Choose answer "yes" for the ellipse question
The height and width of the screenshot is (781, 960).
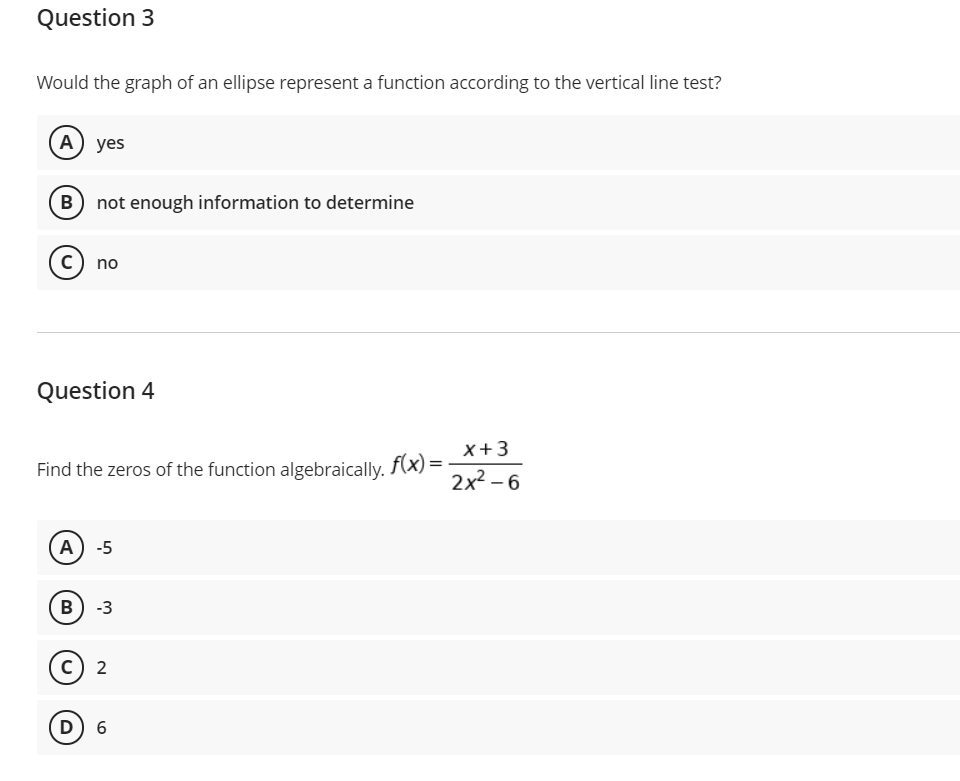pyautogui.click(x=109, y=142)
